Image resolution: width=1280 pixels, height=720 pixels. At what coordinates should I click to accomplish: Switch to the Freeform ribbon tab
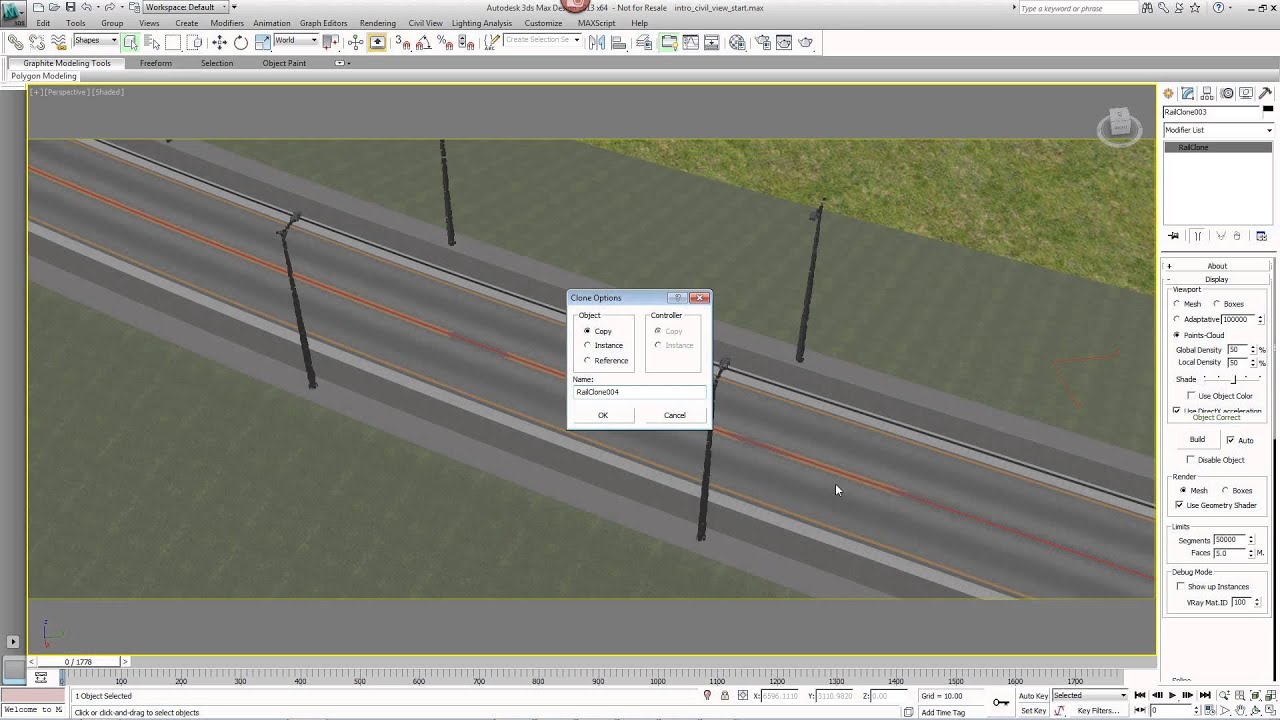coord(156,63)
